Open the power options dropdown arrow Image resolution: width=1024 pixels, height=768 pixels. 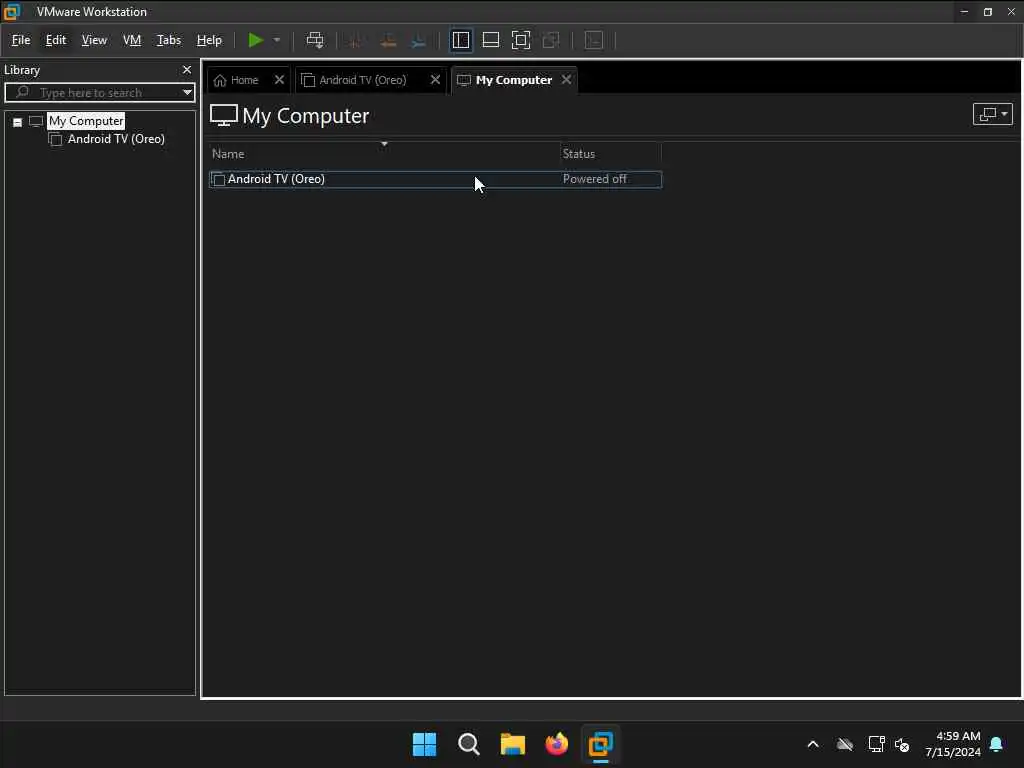(x=277, y=40)
